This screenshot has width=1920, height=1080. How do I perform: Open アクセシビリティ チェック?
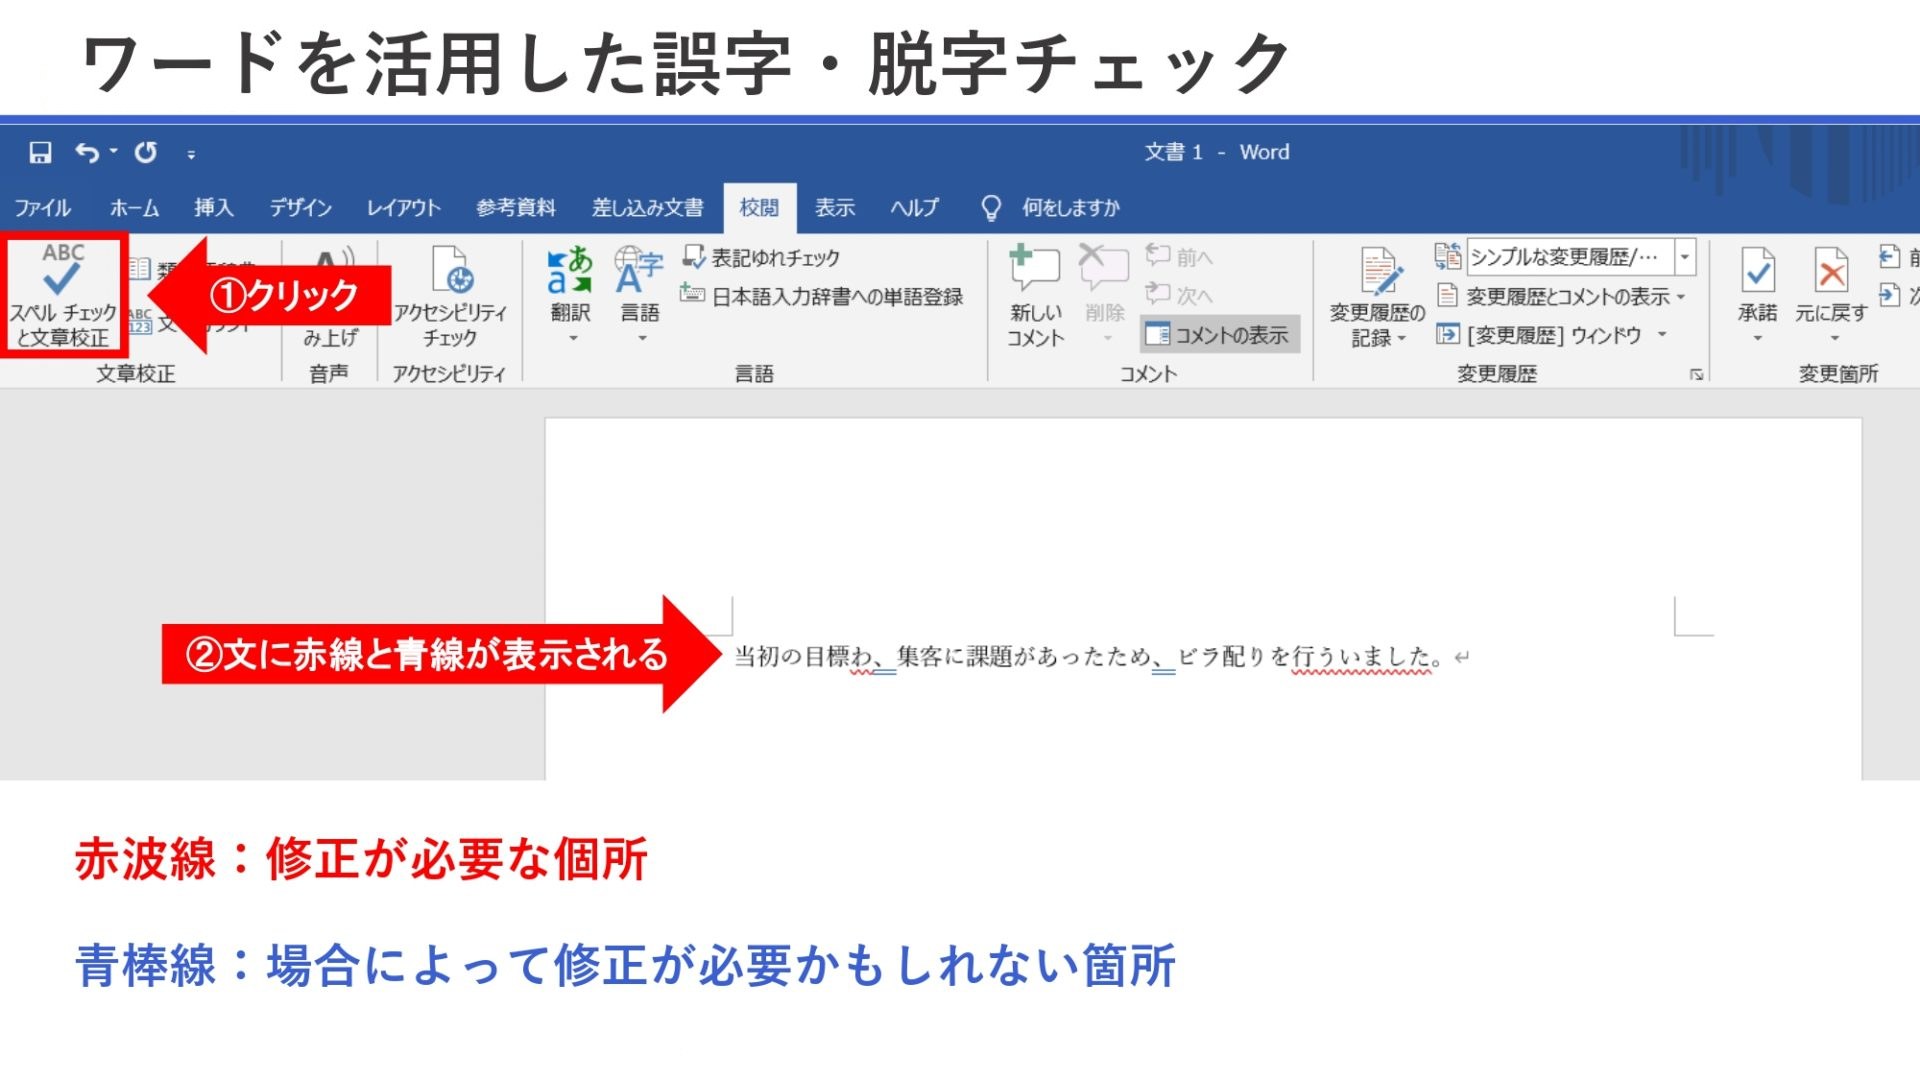click(x=450, y=297)
